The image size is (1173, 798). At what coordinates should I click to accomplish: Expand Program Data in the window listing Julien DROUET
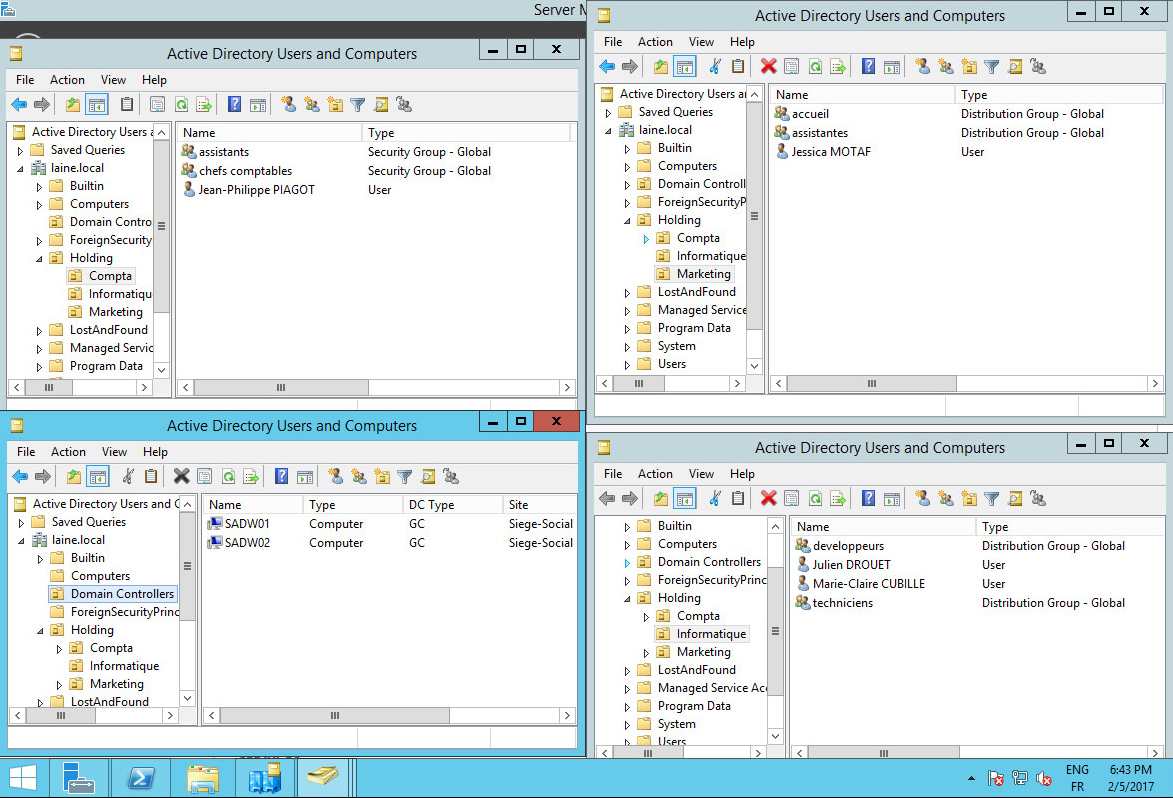(x=627, y=707)
